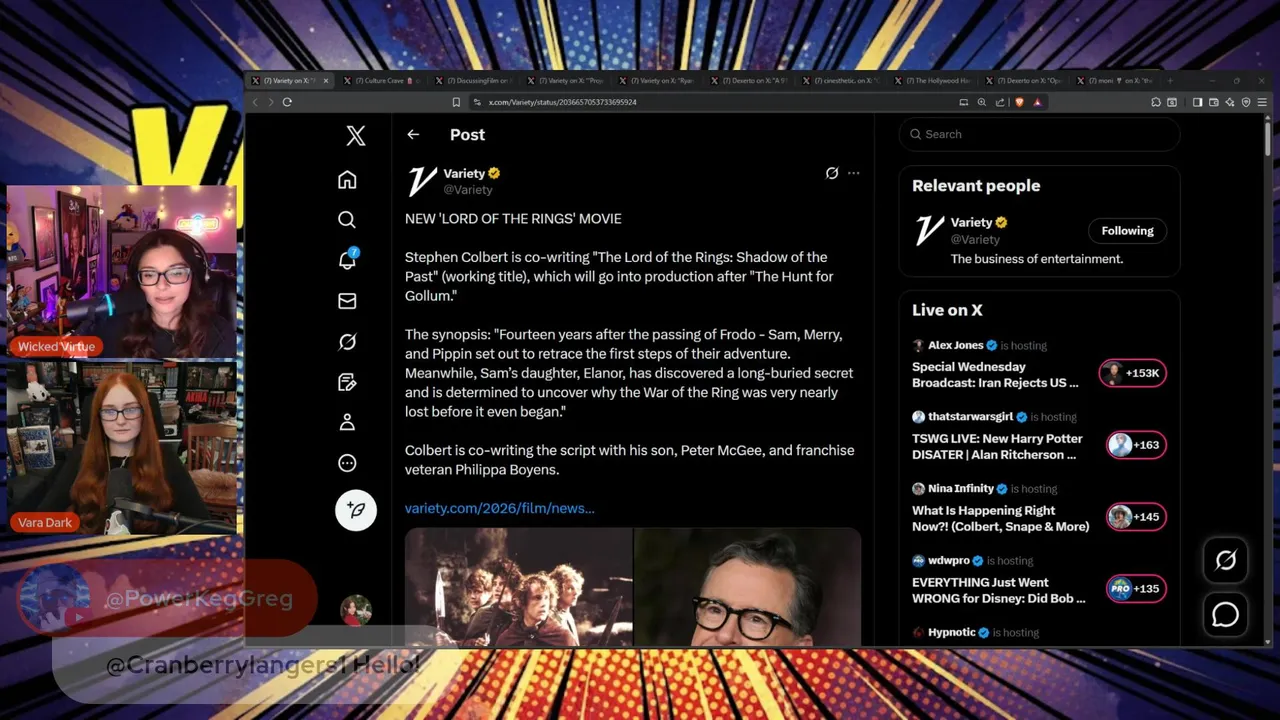The height and width of the screenshot is (720, 1280).
Task: Click the zoom magnifier in address bar
Action: (982, 102)
